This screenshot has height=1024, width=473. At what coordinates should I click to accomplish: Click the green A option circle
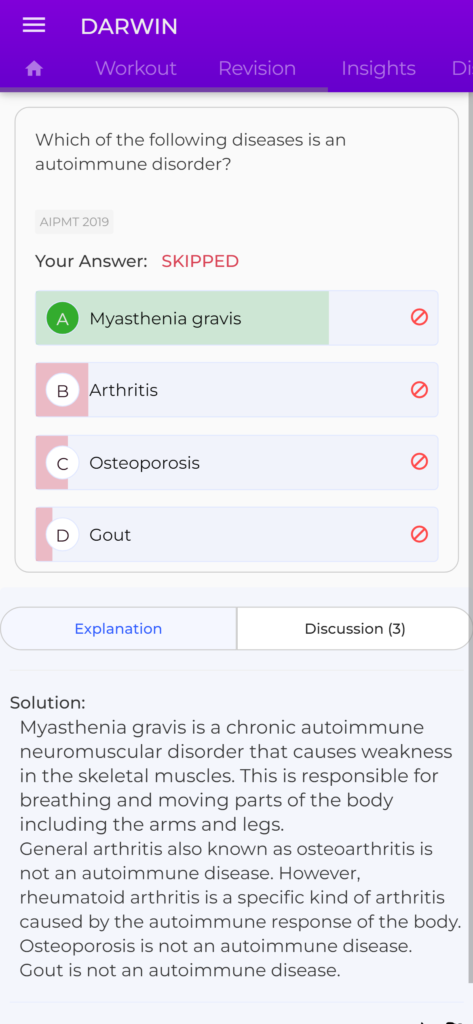pos(63,319)
